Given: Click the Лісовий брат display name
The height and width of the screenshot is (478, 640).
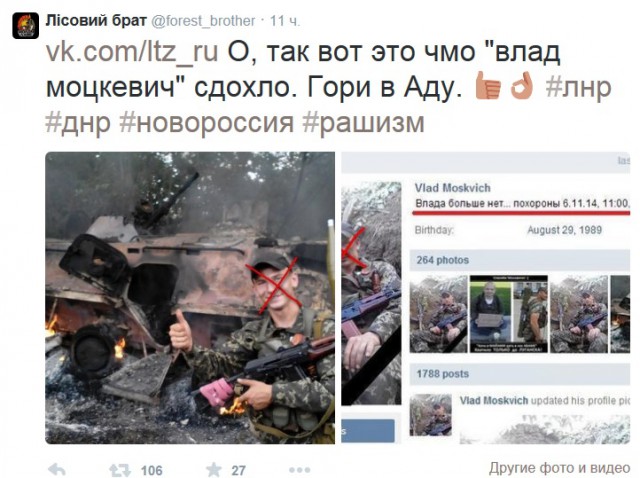Looking at the screenshot, I should 96,20.
